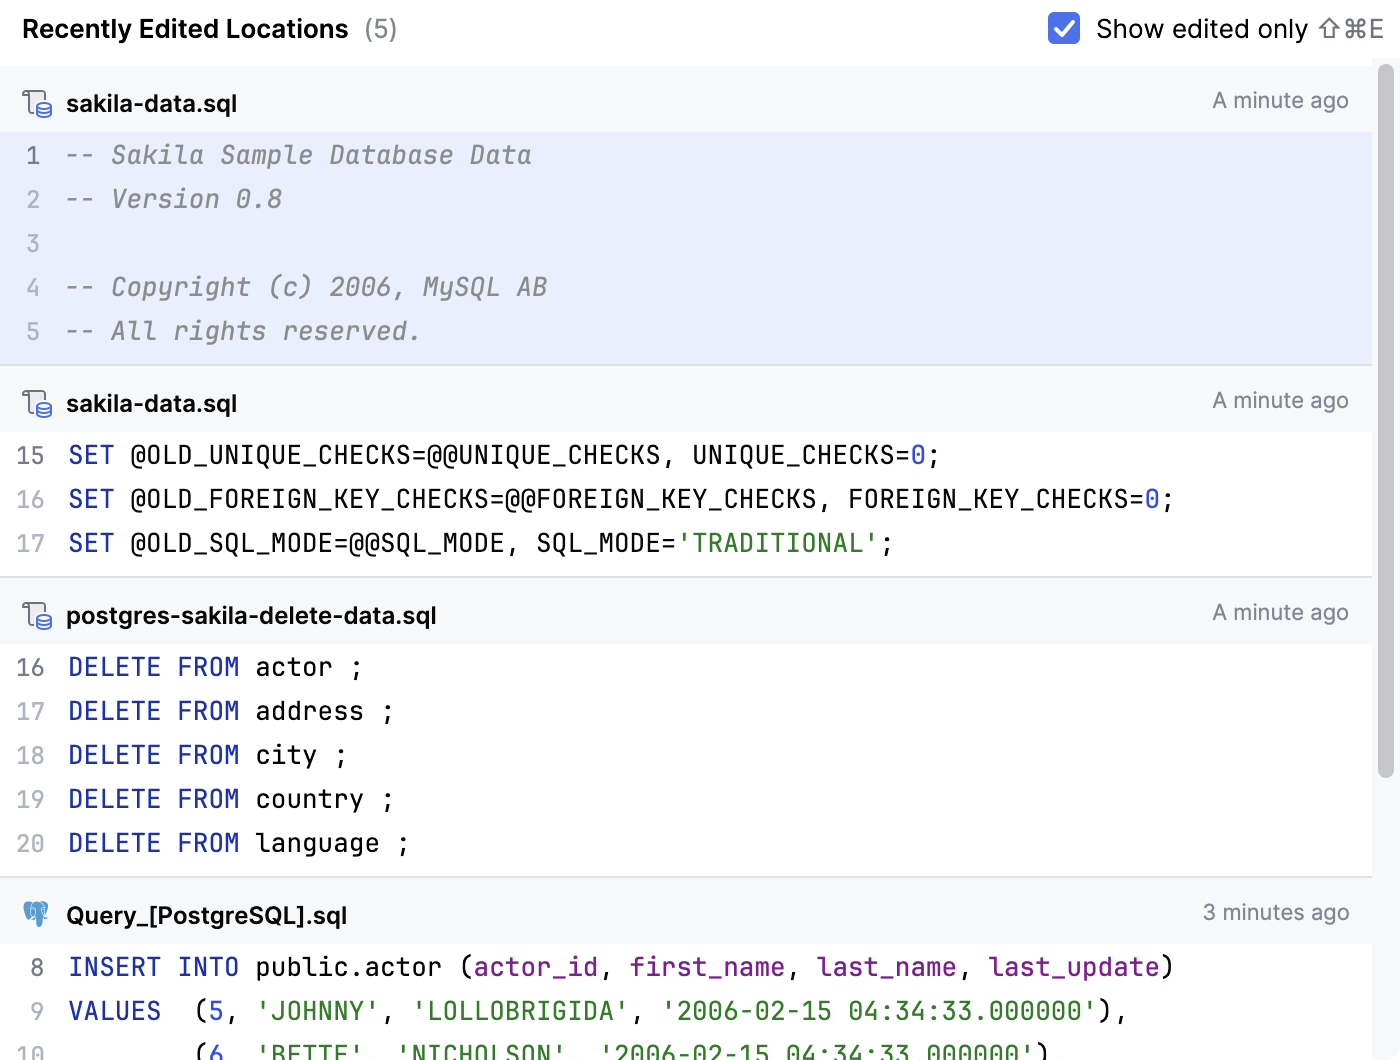Uncheck the Show edited only checkbox
The image size is (1400, 1060).
point(1063,29)
